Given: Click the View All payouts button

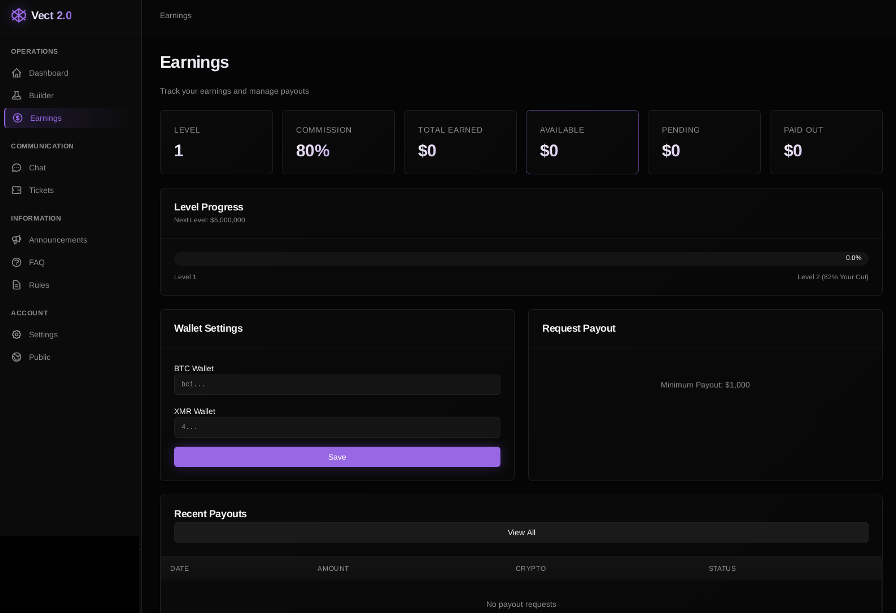Looking at the screenshot, I should (x=521, y=532).
